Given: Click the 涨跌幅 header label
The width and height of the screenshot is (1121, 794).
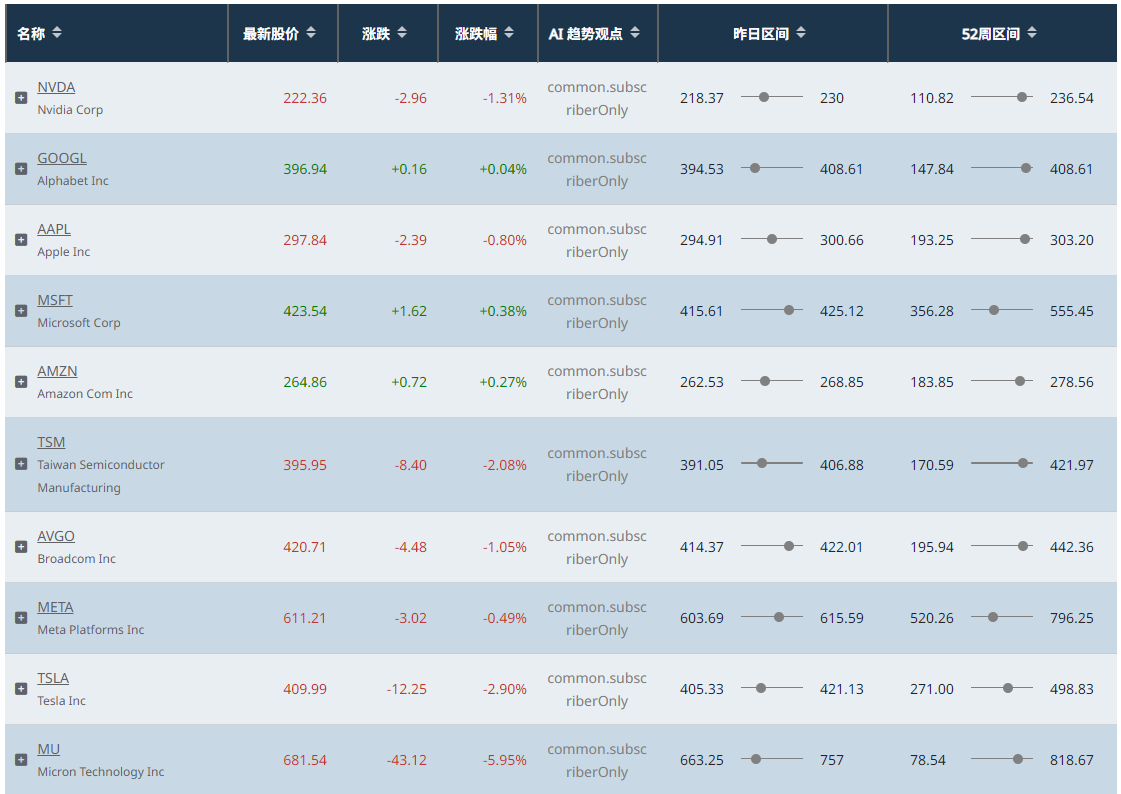Looking at the screenshot, I should coord(476,34).
